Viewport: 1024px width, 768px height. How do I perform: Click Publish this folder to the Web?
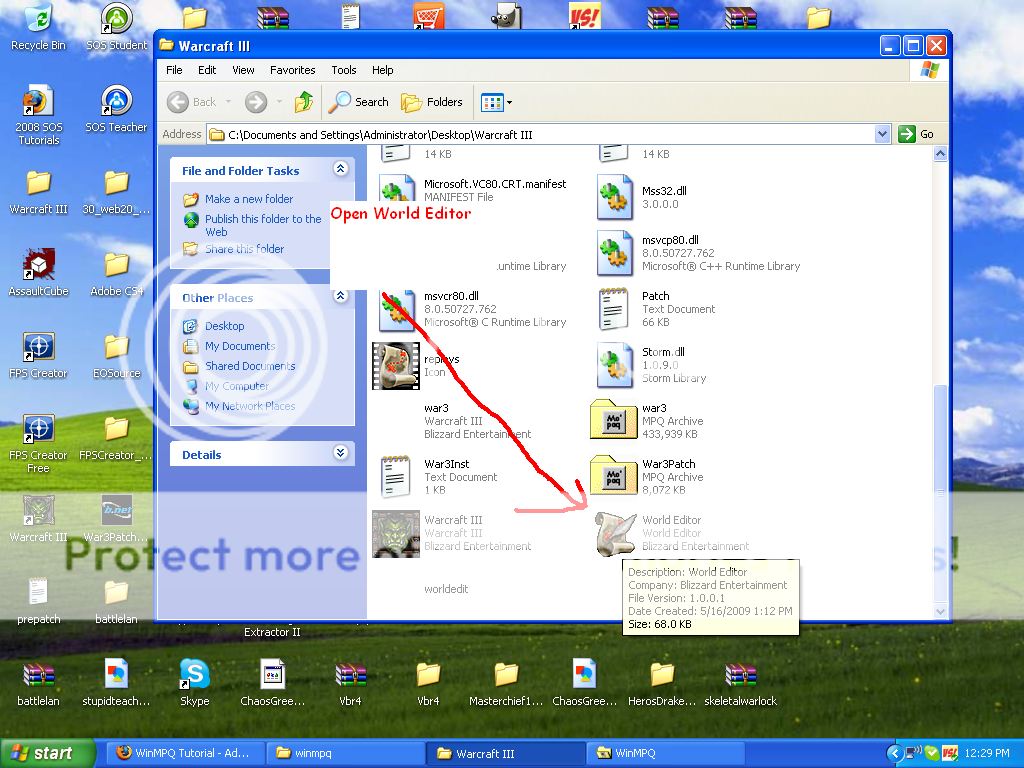pyautogui.click(x=263, y=225)
